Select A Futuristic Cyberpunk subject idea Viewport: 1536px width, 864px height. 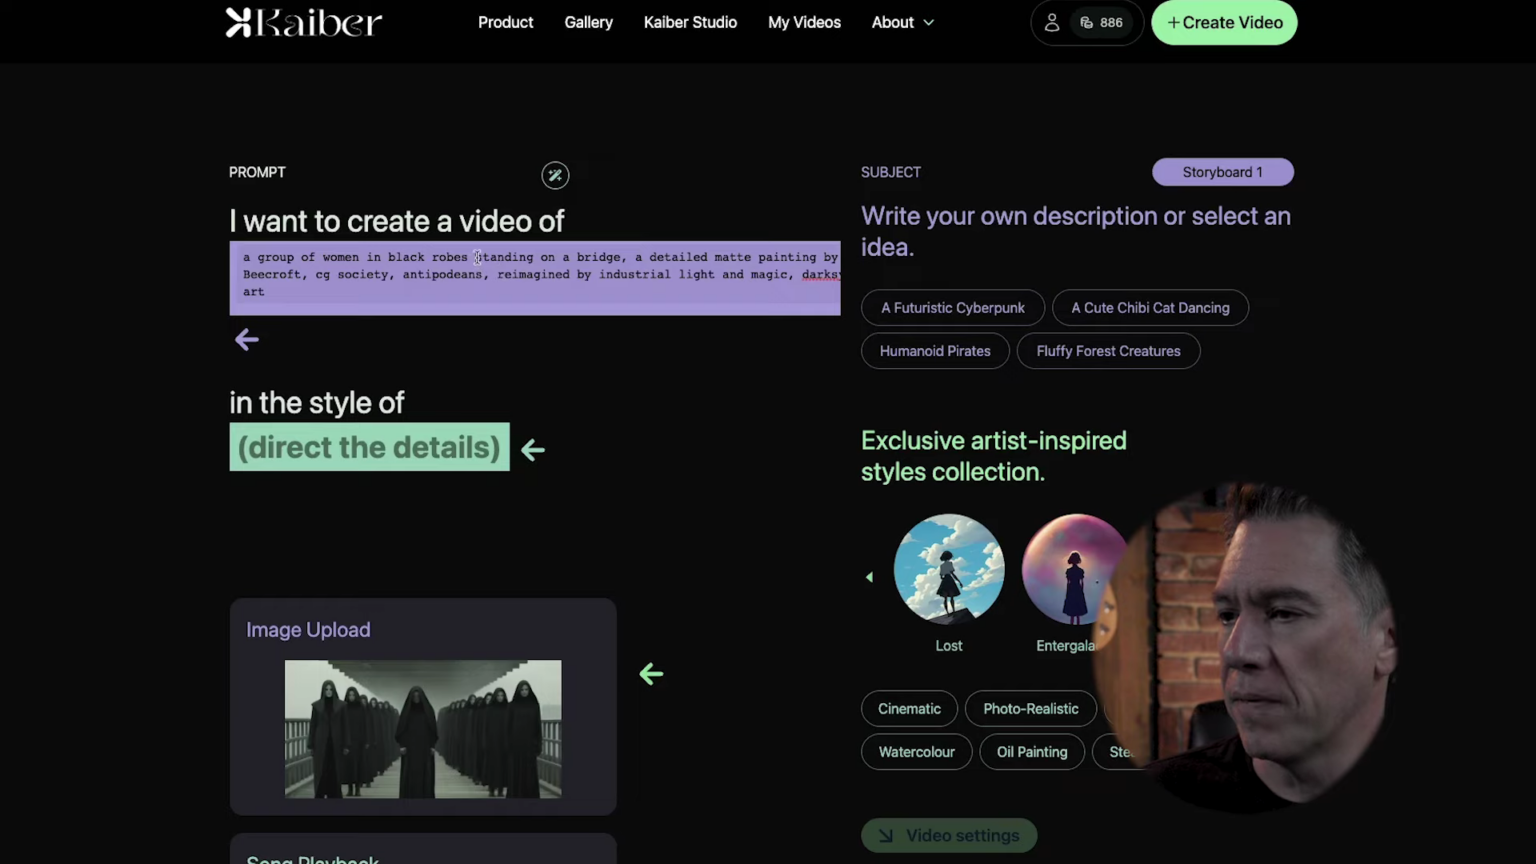pos(952,307)
